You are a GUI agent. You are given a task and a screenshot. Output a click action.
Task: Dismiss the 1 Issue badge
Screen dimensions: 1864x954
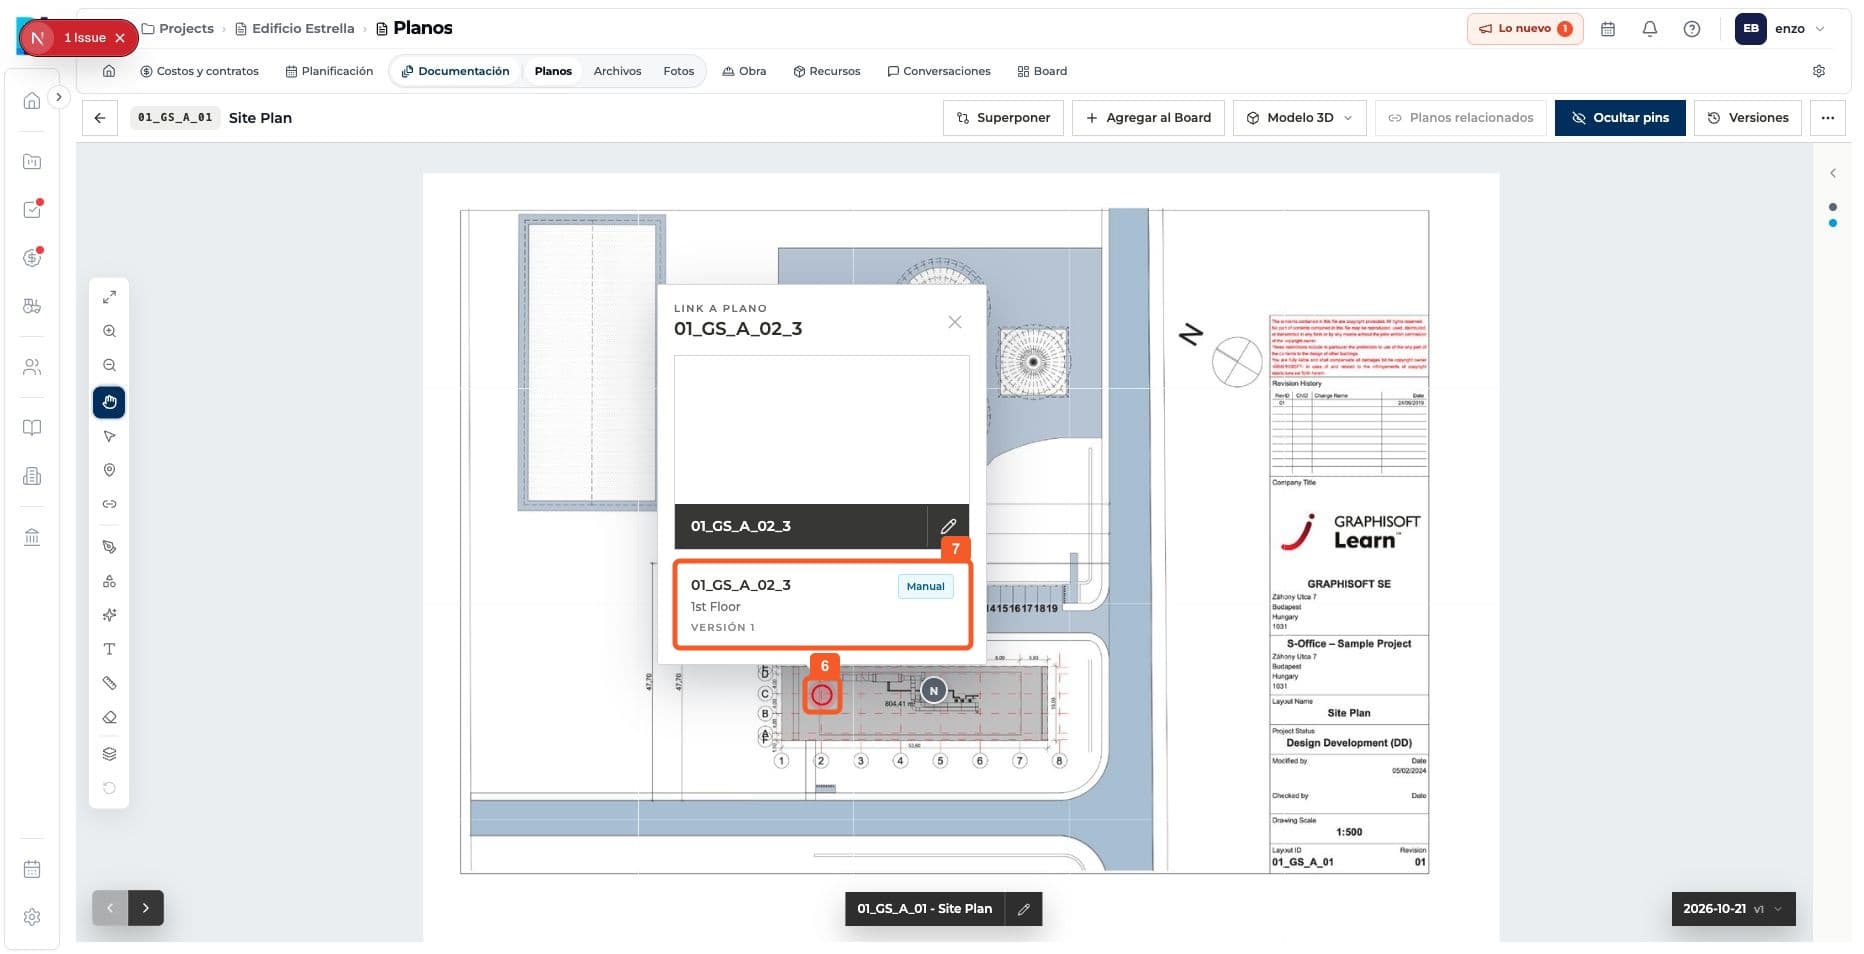click(x=120, y=38)
